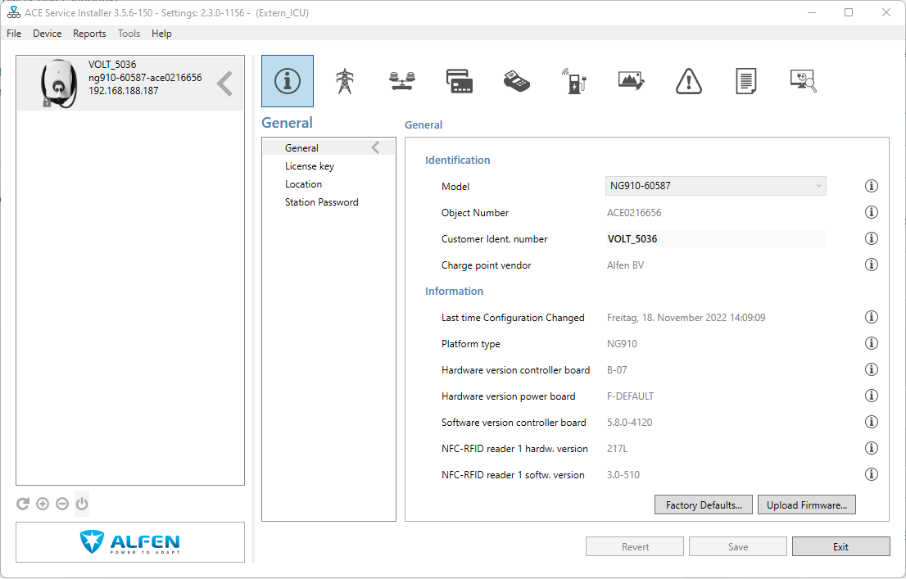
Task: Select device address 192.168.188.187 in list
Action: coord(123,91)
